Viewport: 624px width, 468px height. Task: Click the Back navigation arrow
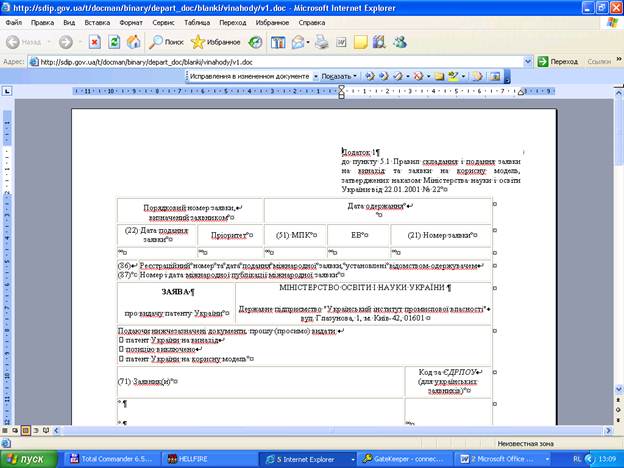click(13, 42)
